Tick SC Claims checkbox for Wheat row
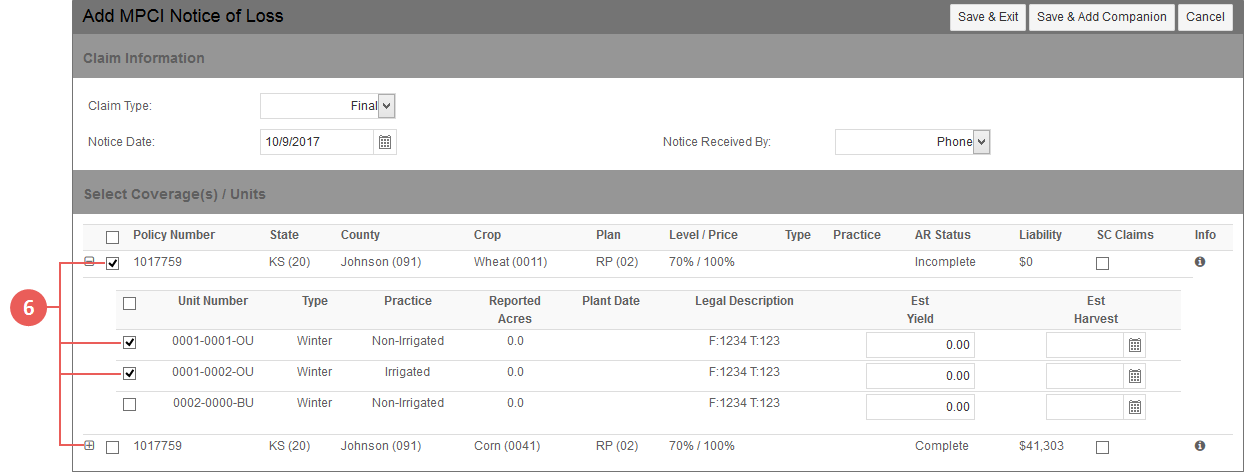Viewport: 1244px width, 472px height. point(1102,263)
